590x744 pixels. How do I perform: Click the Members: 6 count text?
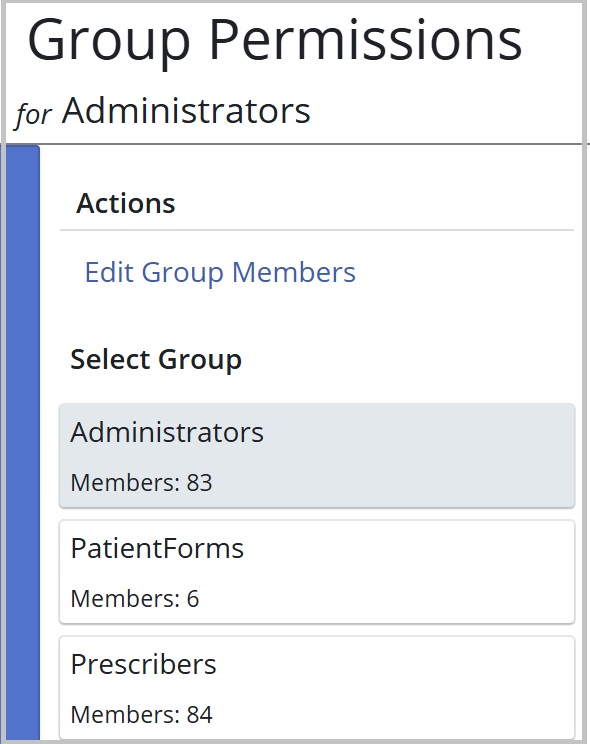[134, 599]
